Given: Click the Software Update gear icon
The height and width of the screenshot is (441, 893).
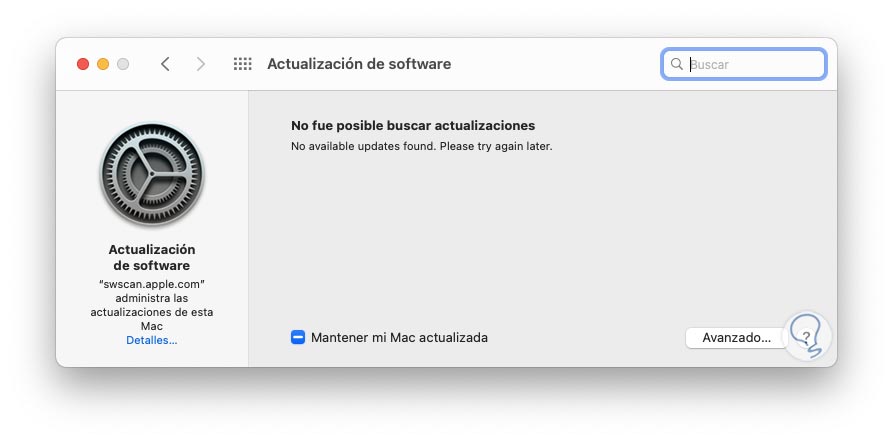Looking at the screenshot, I should pyautogui.click(x=151, y=176).
